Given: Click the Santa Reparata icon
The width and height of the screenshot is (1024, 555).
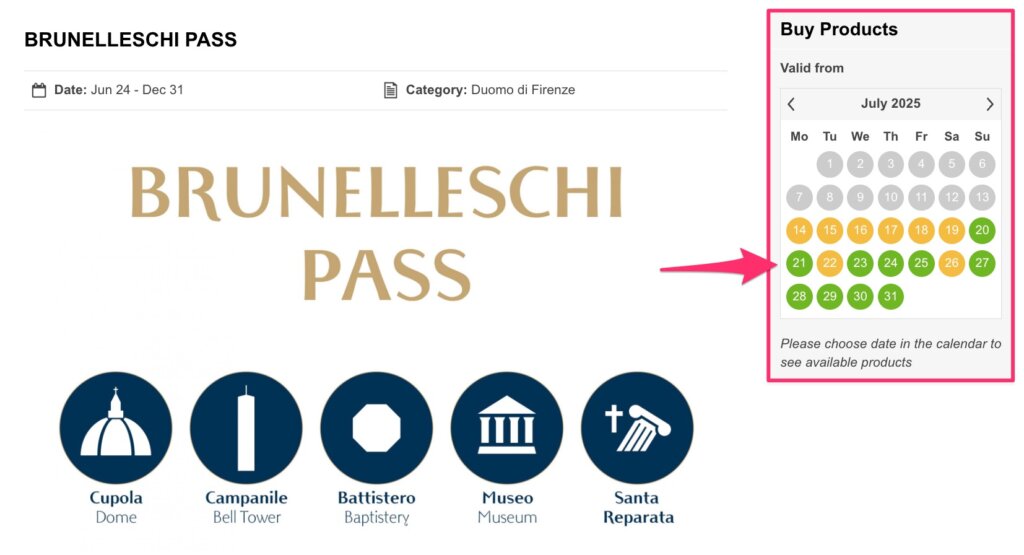Looking at the screenshot, I should pos(637,428).
